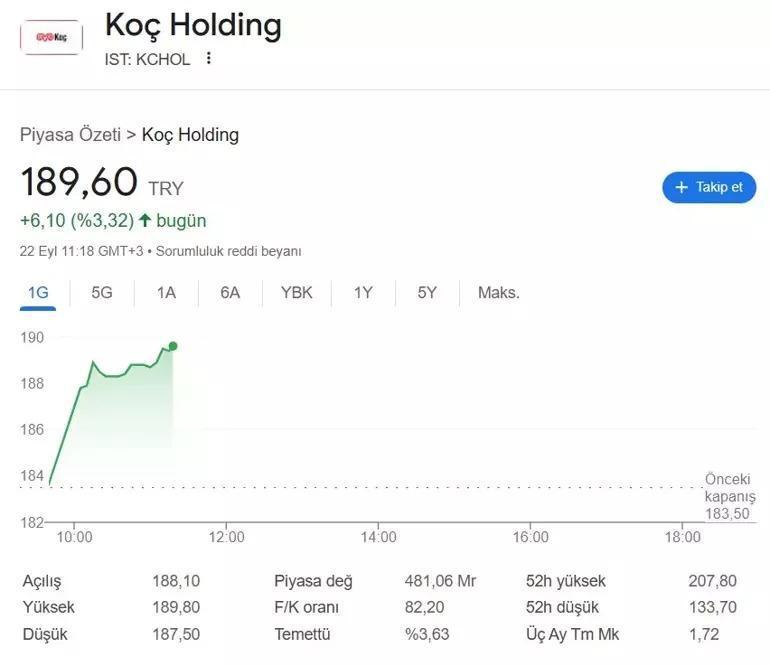Open the three-dot menu beside KCHOL
This screenshot has height=666, width=770.
[x=209, y=58]
